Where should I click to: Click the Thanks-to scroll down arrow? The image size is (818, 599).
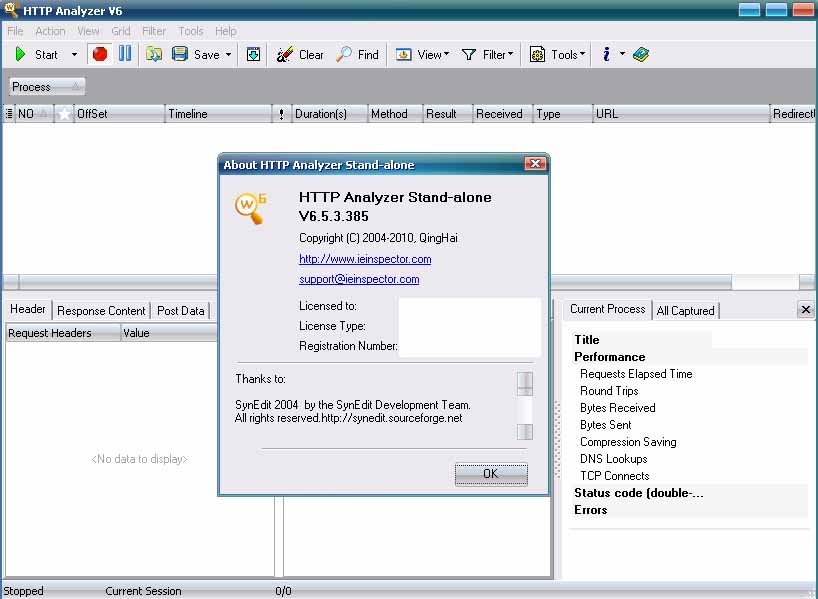click(525, 432)
